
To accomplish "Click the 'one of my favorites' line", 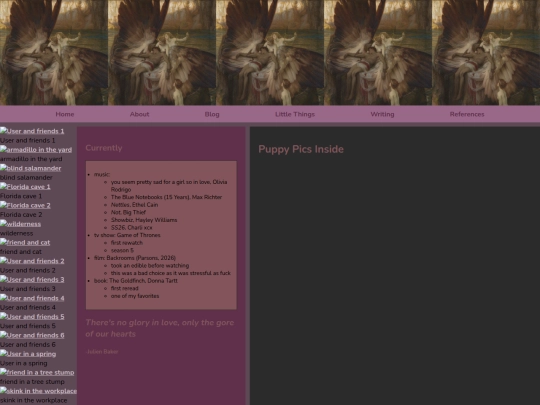I will (x=135, y=296).
